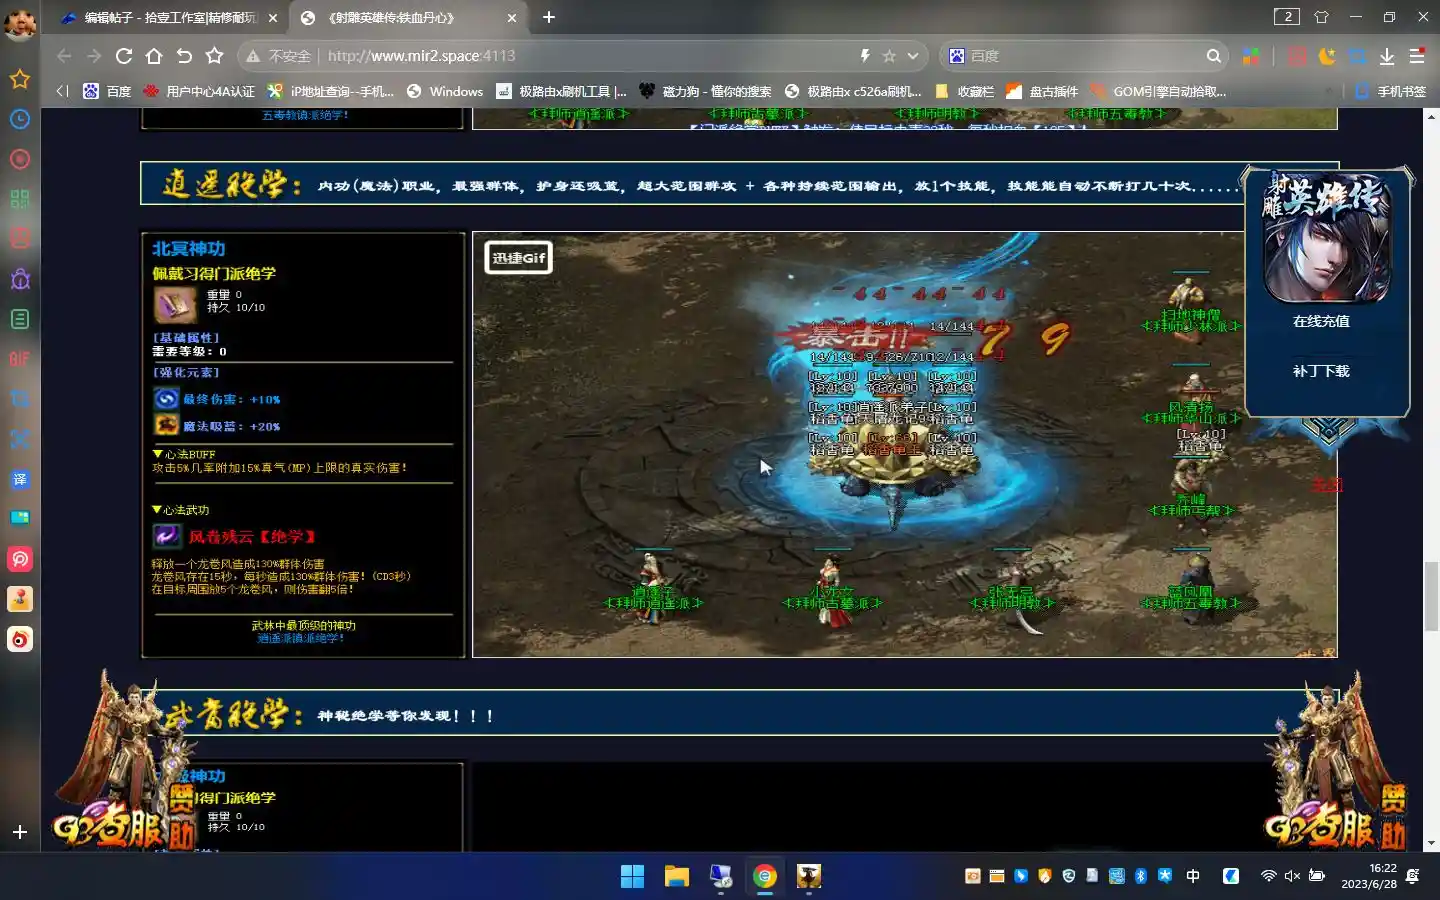This screenshot has width=1440, height=900.
Task: Bookmark page with the toolbar star icon
Action: 214,56
